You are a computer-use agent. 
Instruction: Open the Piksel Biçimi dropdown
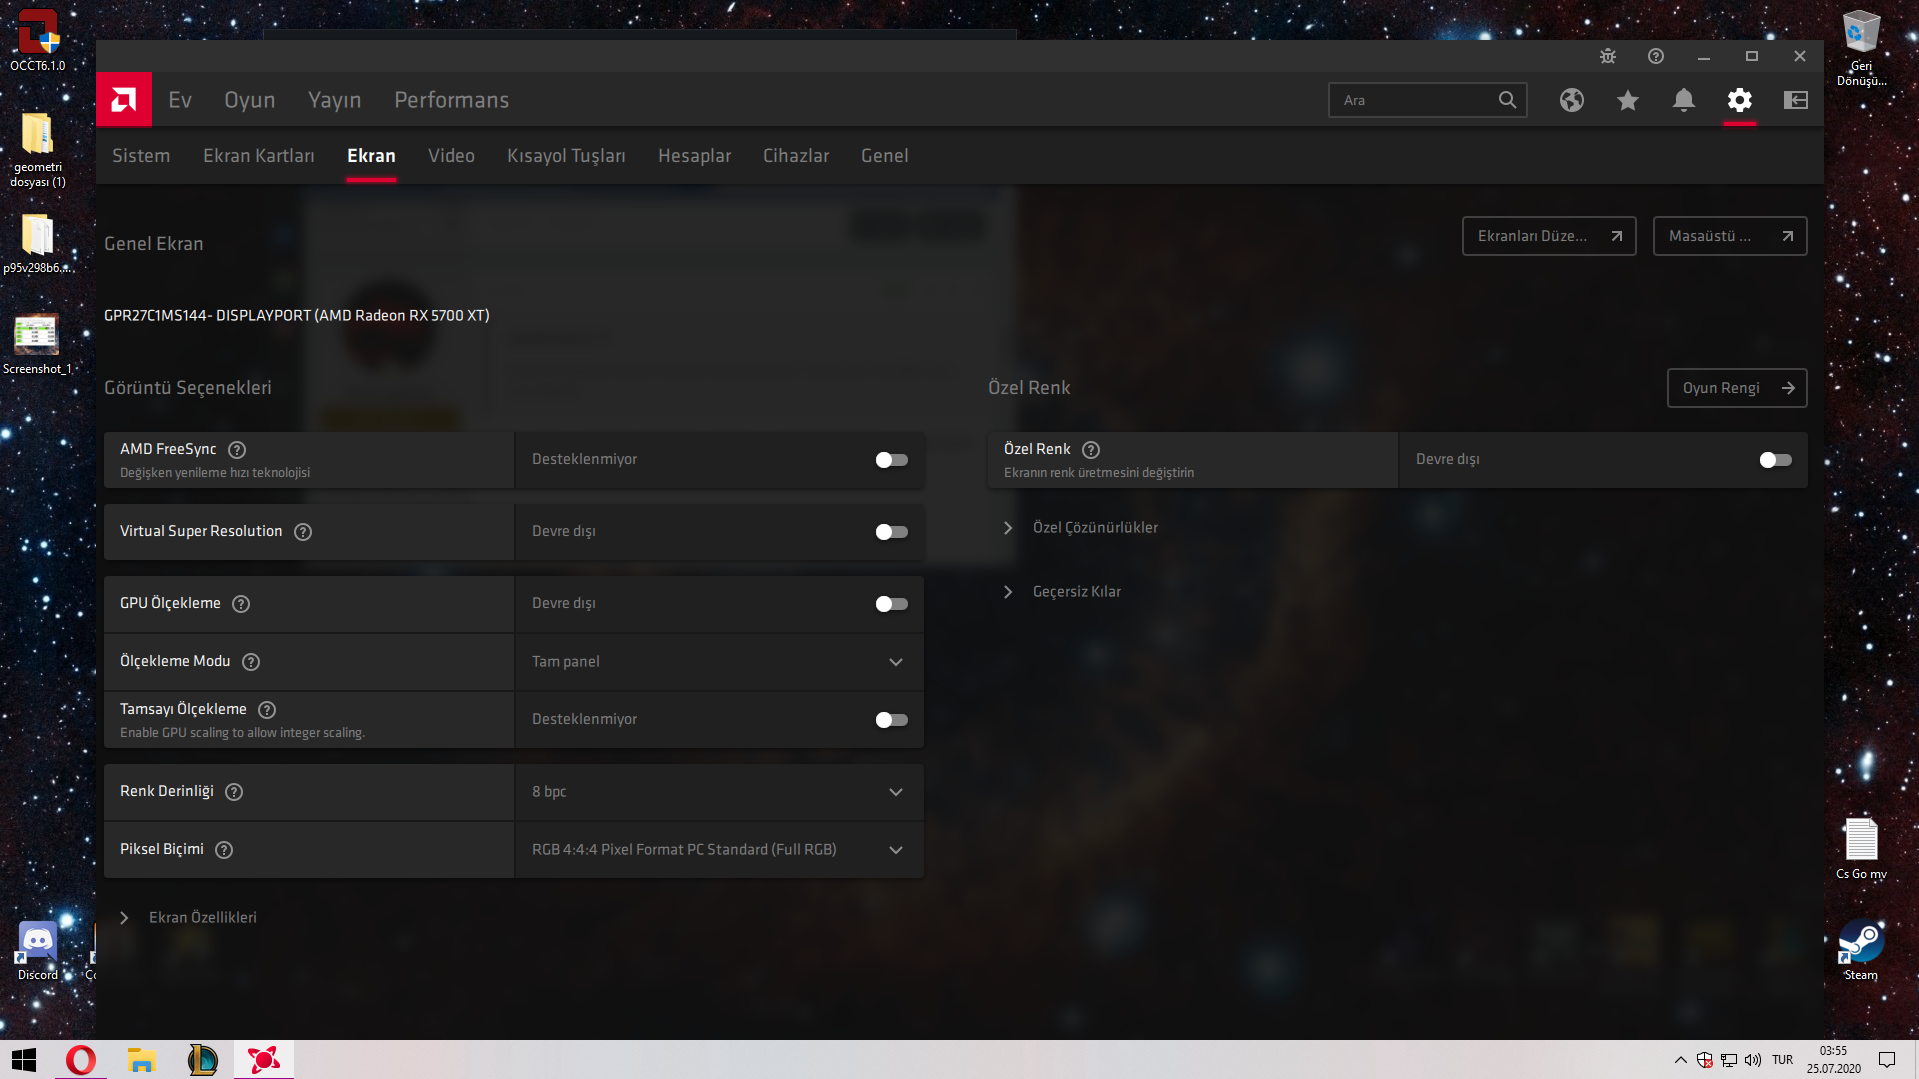pyautogui.click(x=719, y=850)
